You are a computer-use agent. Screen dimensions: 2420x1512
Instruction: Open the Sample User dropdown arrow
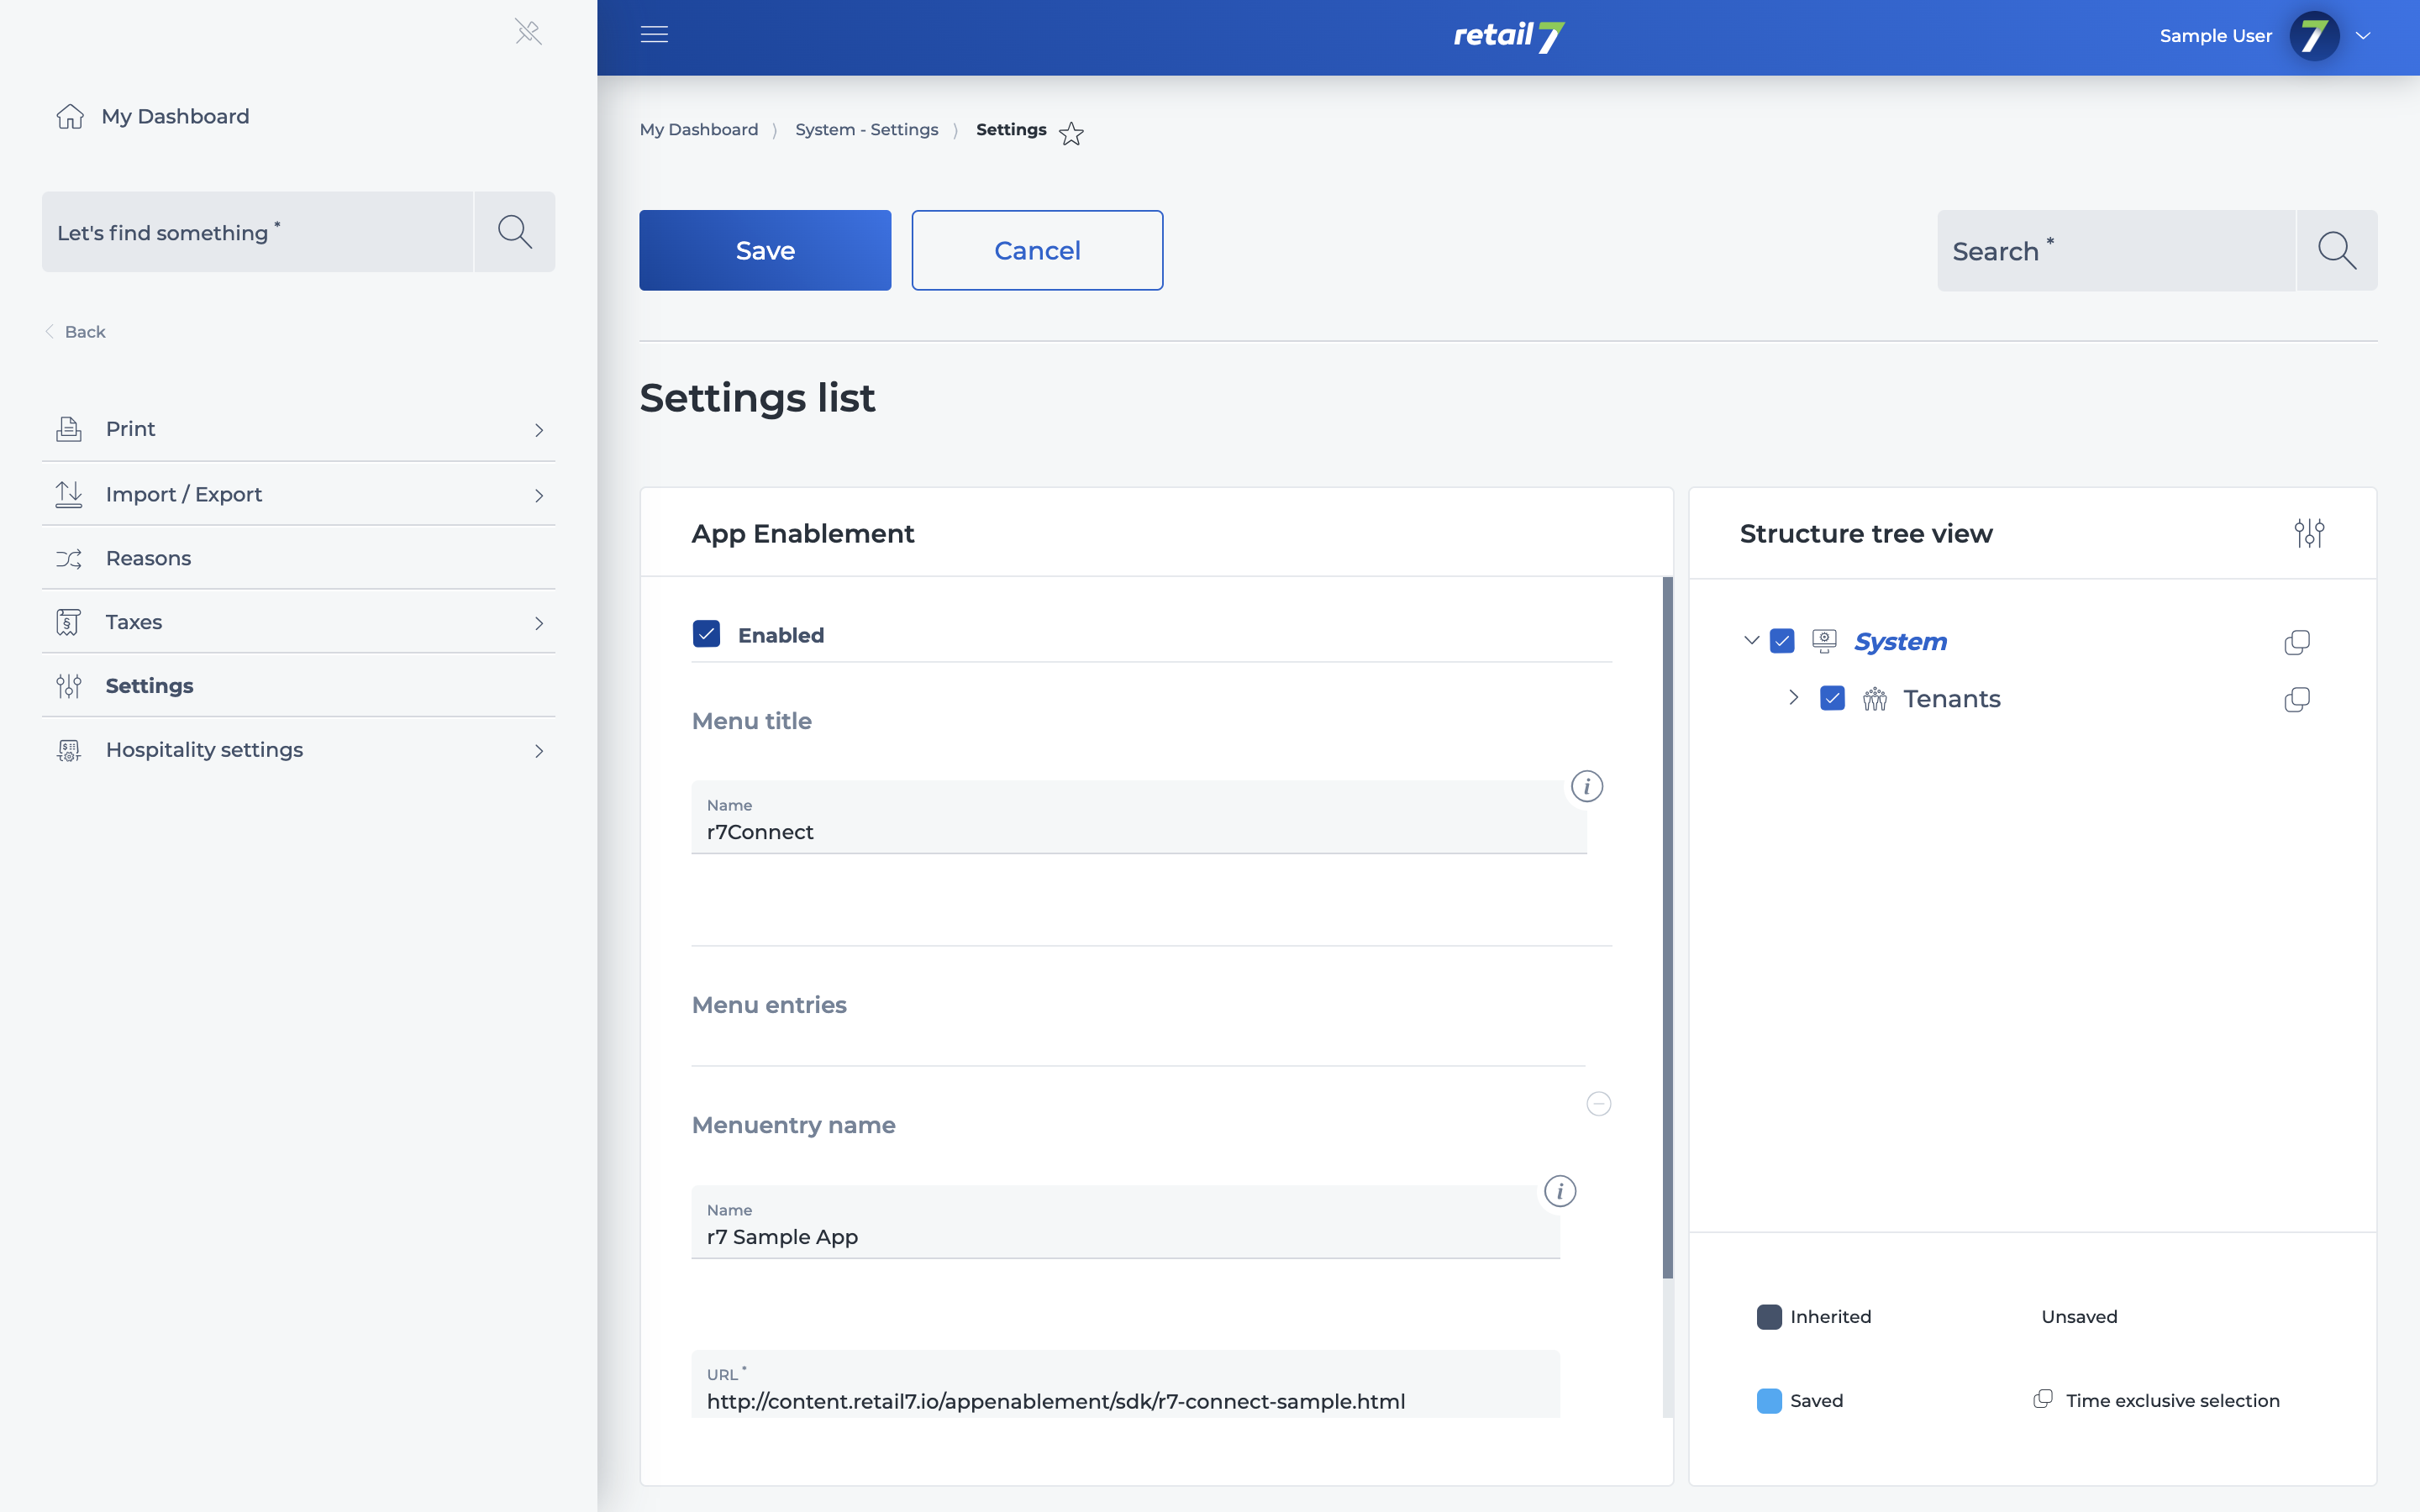click(2363, 36)
